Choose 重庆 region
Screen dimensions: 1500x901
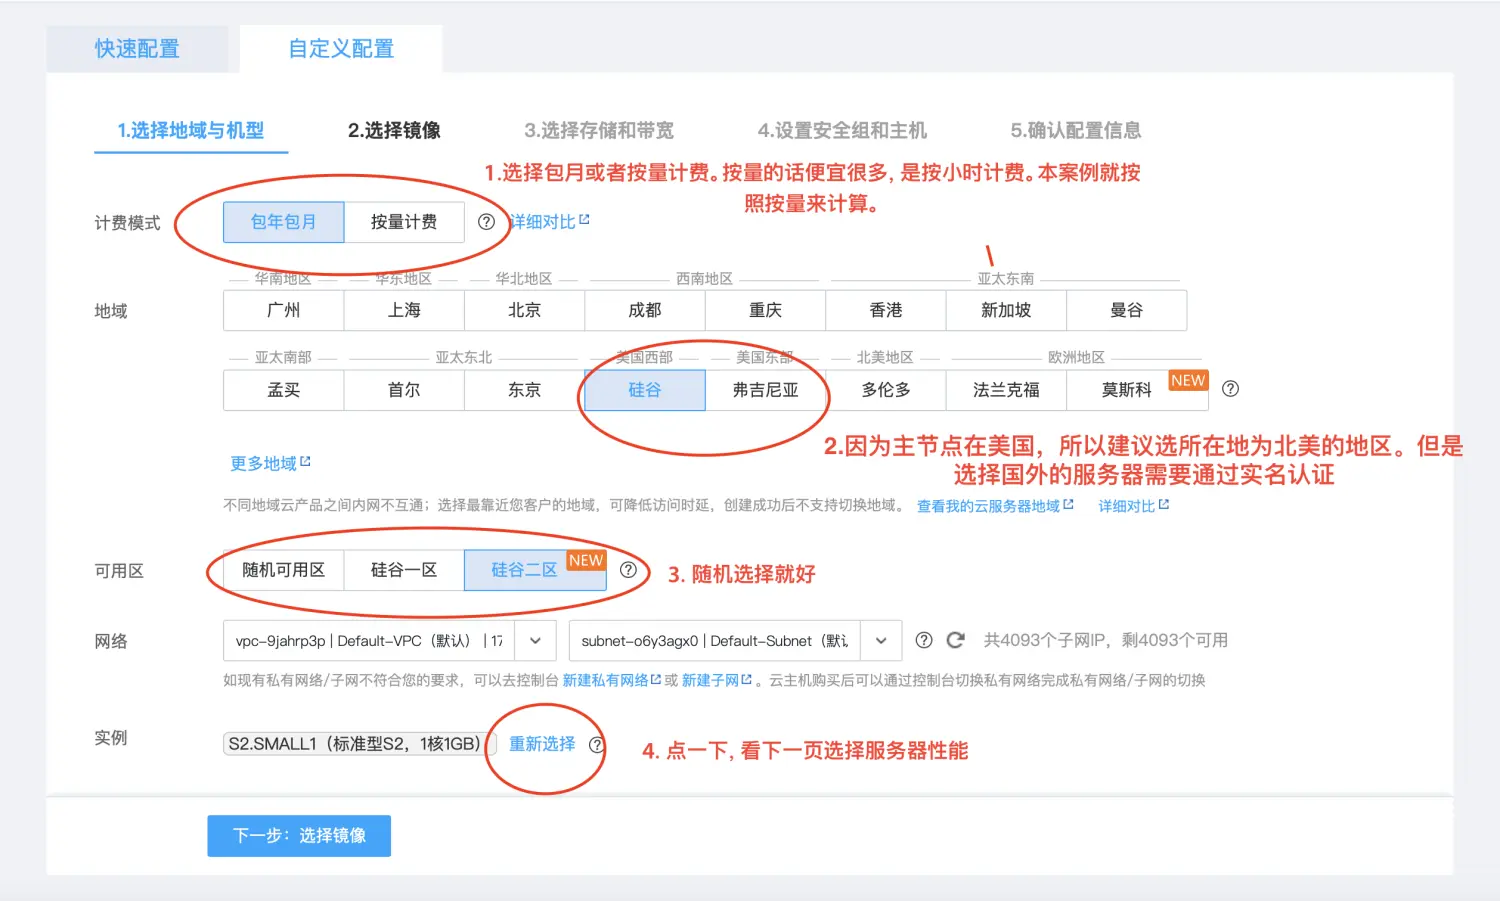[765, 310]
